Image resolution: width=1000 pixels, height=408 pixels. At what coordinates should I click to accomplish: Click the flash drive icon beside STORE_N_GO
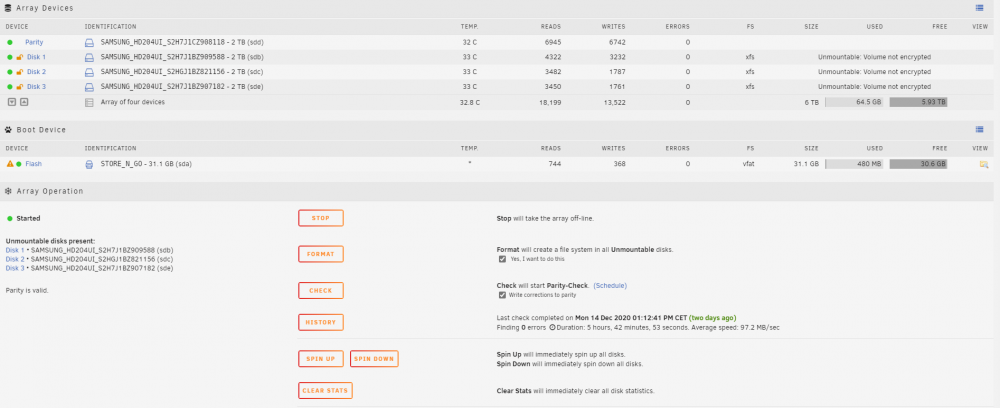89,164
